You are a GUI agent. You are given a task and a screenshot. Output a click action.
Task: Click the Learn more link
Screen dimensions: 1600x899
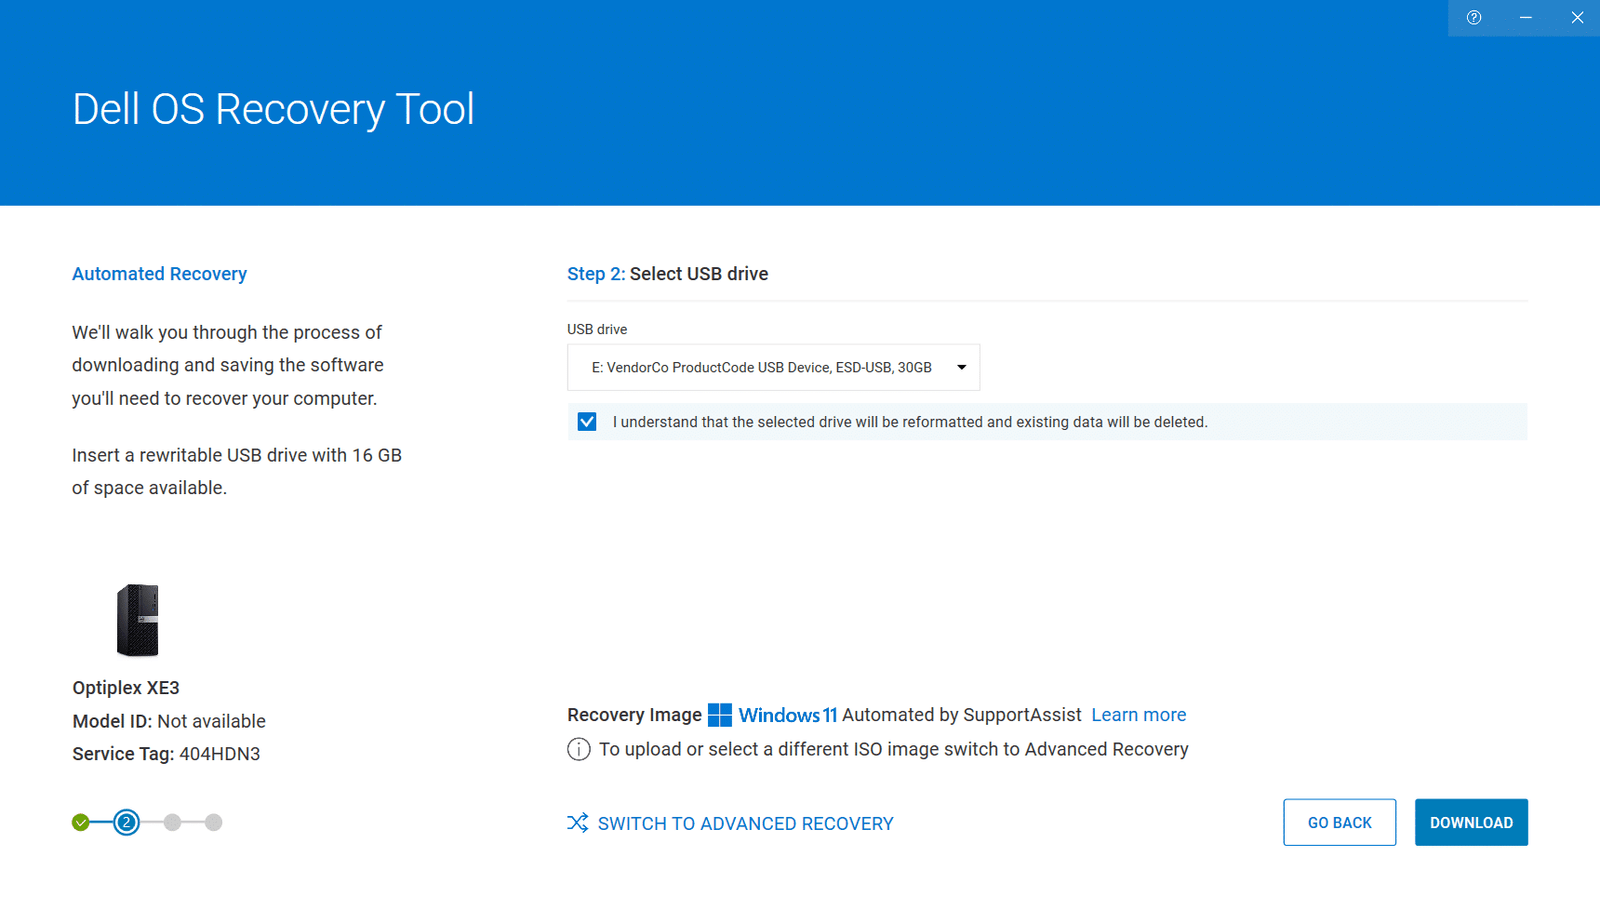coord(1138,715)
